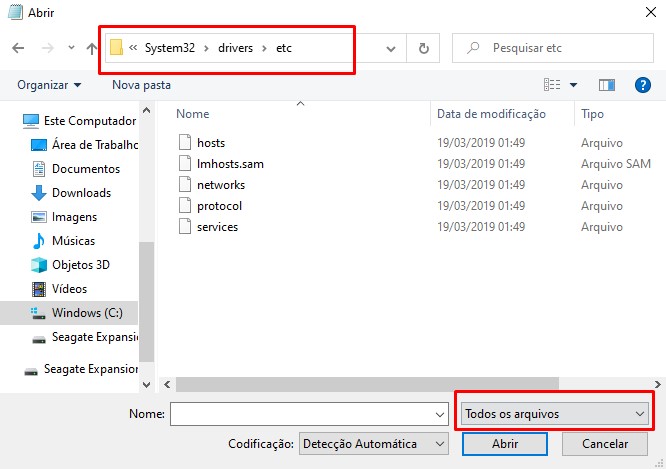Open the Todos os arquivos filter dropdown
This screenshot has height=469, width=666.
point(554,414)
